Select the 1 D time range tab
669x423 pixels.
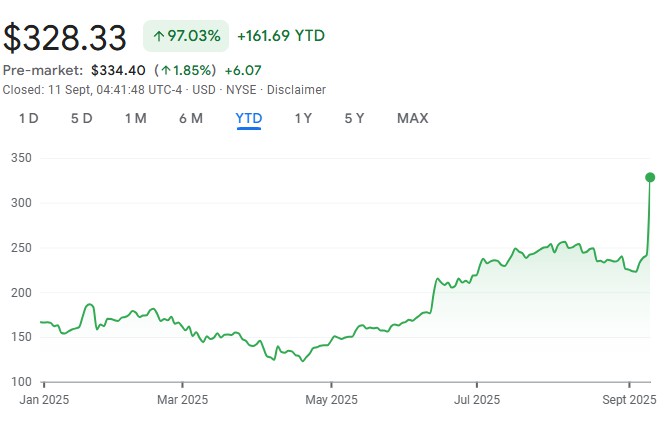pos(29,118)
